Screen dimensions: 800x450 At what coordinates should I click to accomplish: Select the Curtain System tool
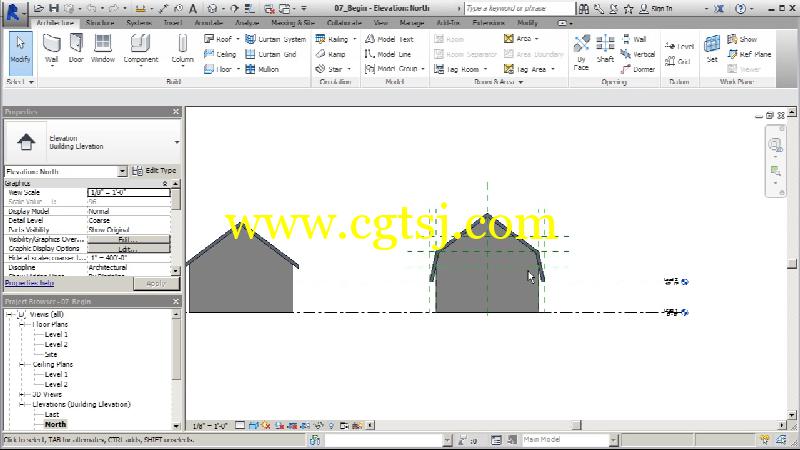point(276,39)
